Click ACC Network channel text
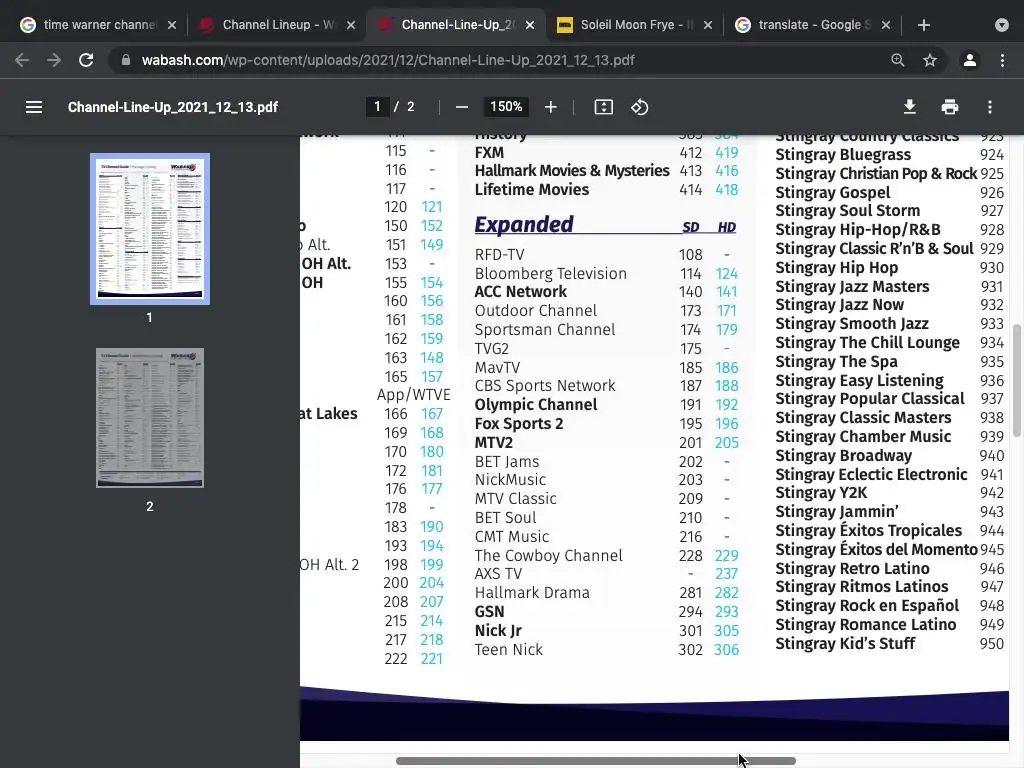Image resolution: width=1024 pixels, height=768 pixels. [x=520, y=292]
